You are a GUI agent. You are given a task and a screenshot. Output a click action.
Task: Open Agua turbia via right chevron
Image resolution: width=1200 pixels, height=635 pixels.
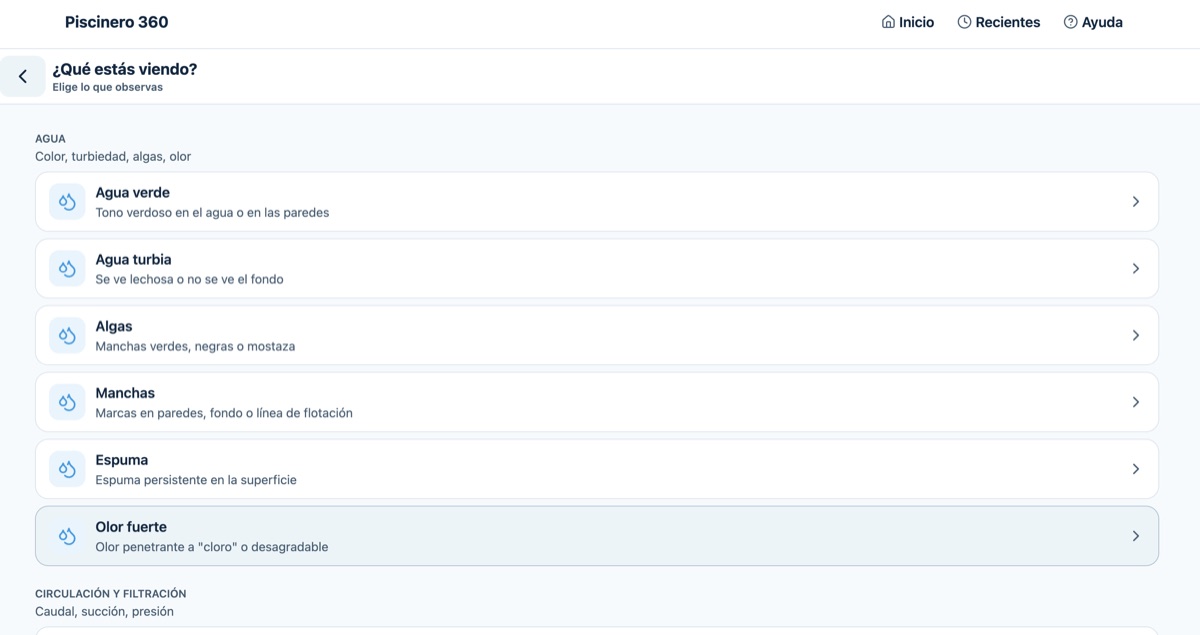pos(1135,269)
